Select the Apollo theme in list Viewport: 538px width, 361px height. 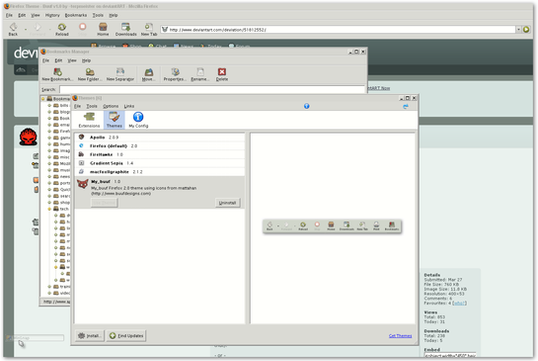[160, 137]
